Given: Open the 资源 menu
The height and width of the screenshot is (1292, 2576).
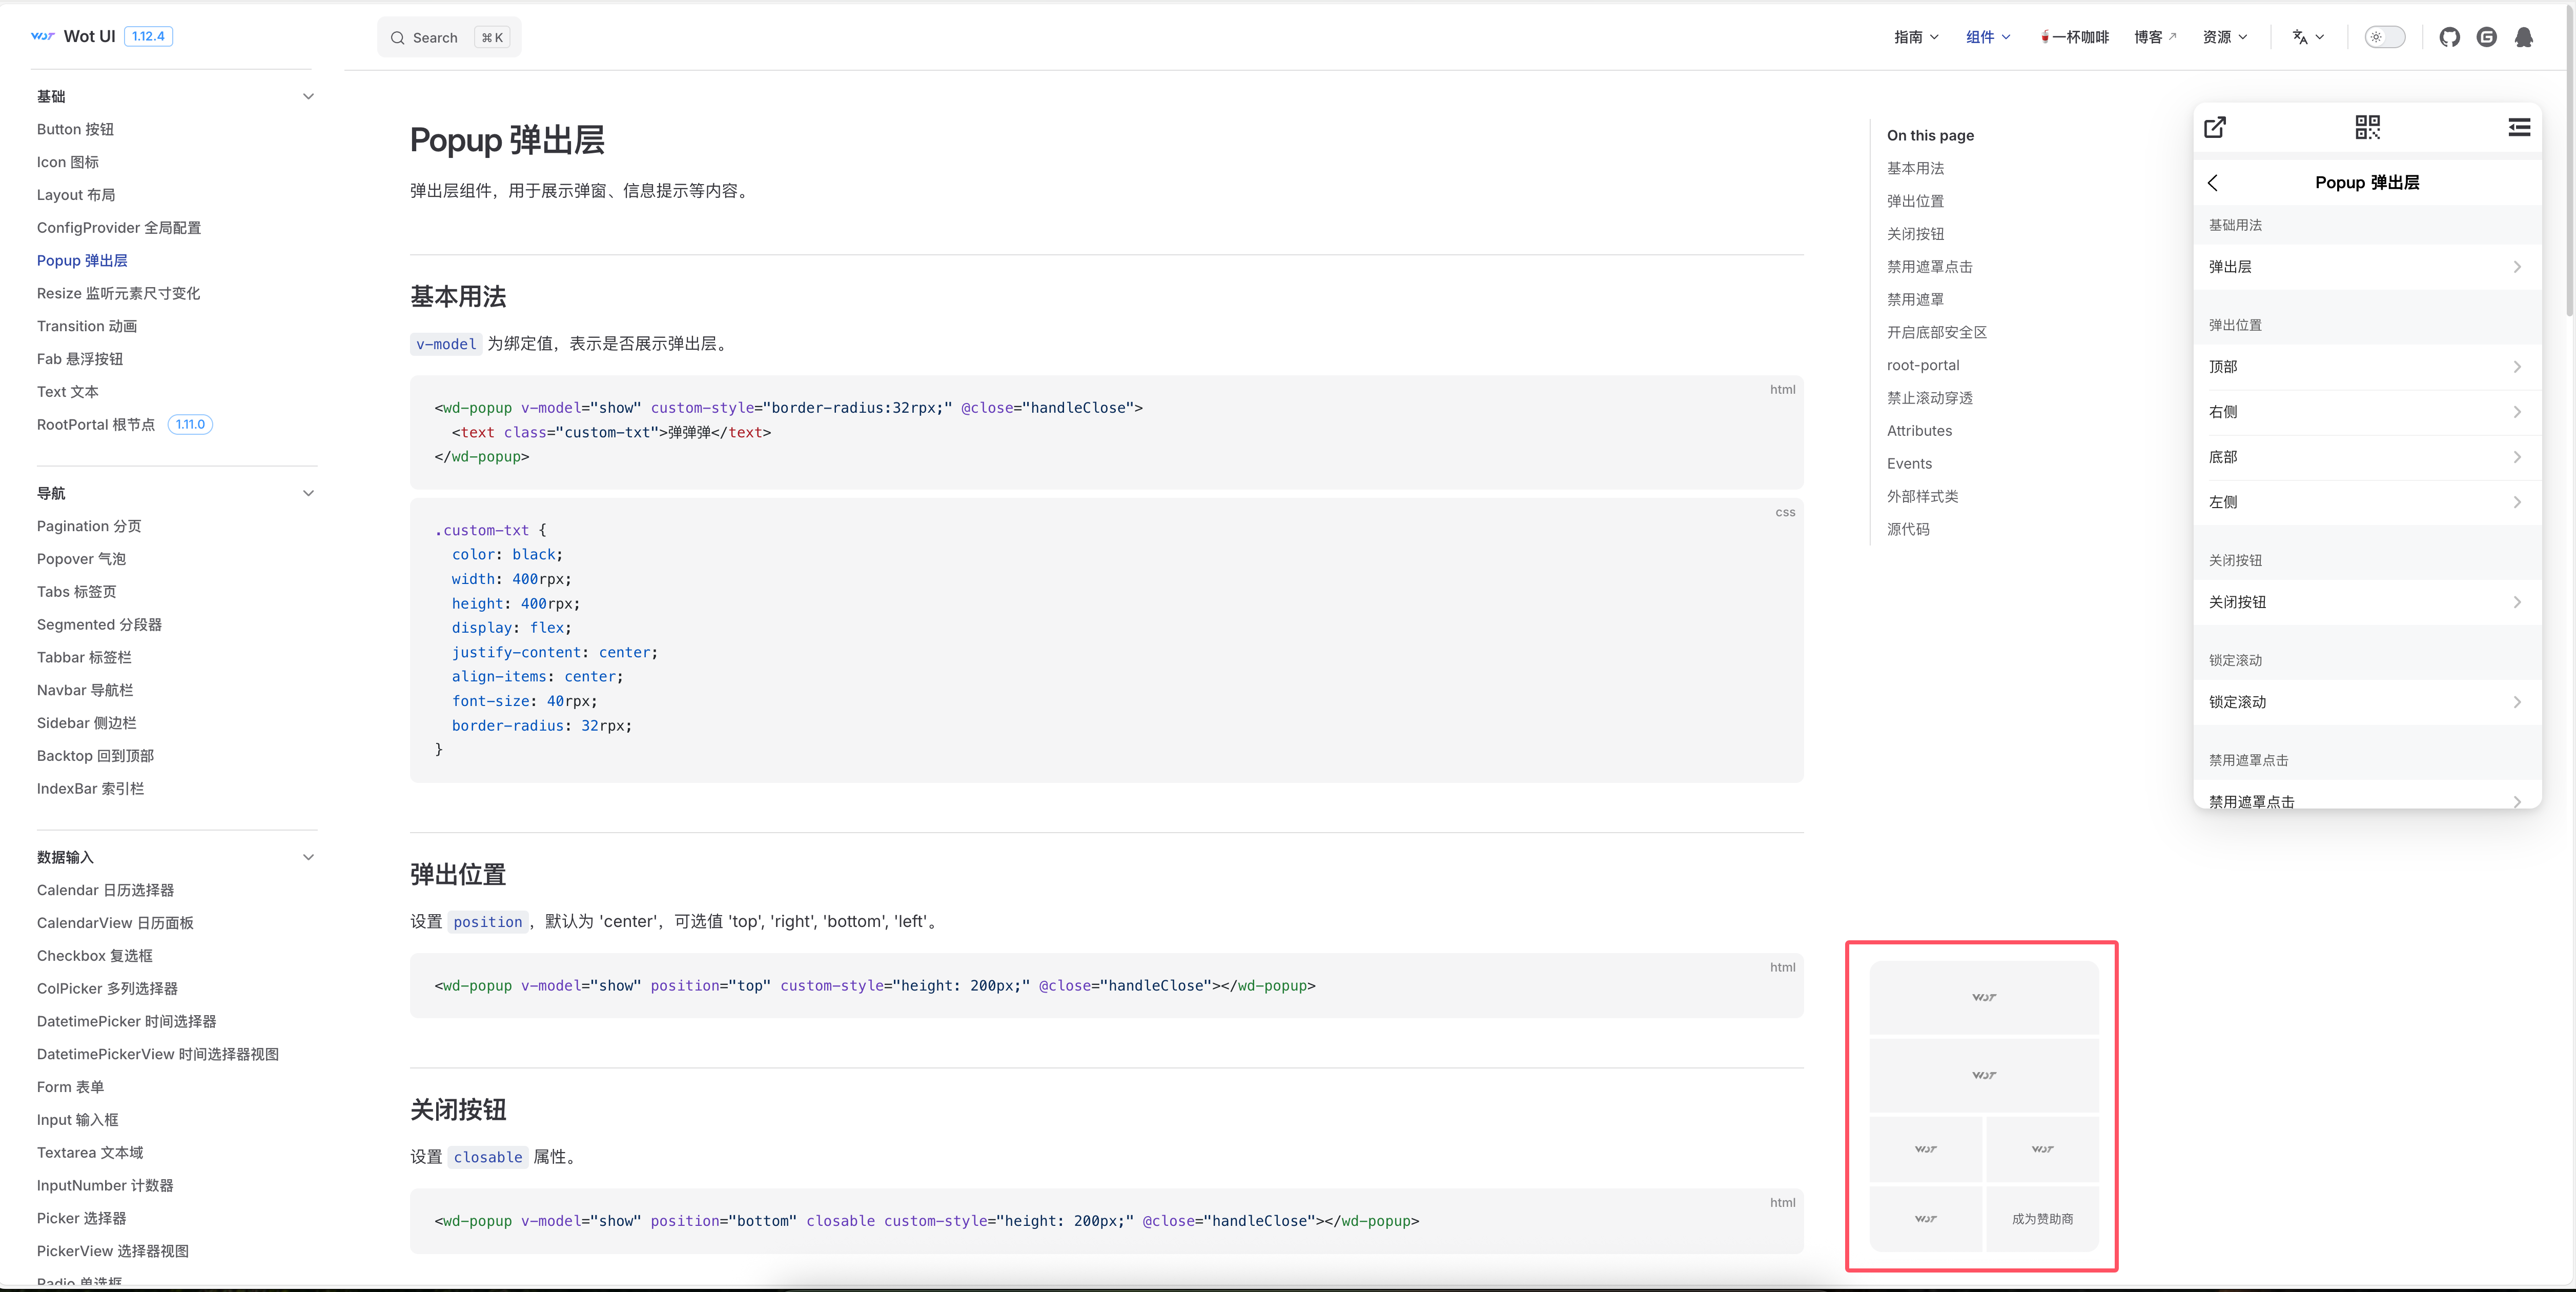Looking at the screenshot, I should (2225, 37).
